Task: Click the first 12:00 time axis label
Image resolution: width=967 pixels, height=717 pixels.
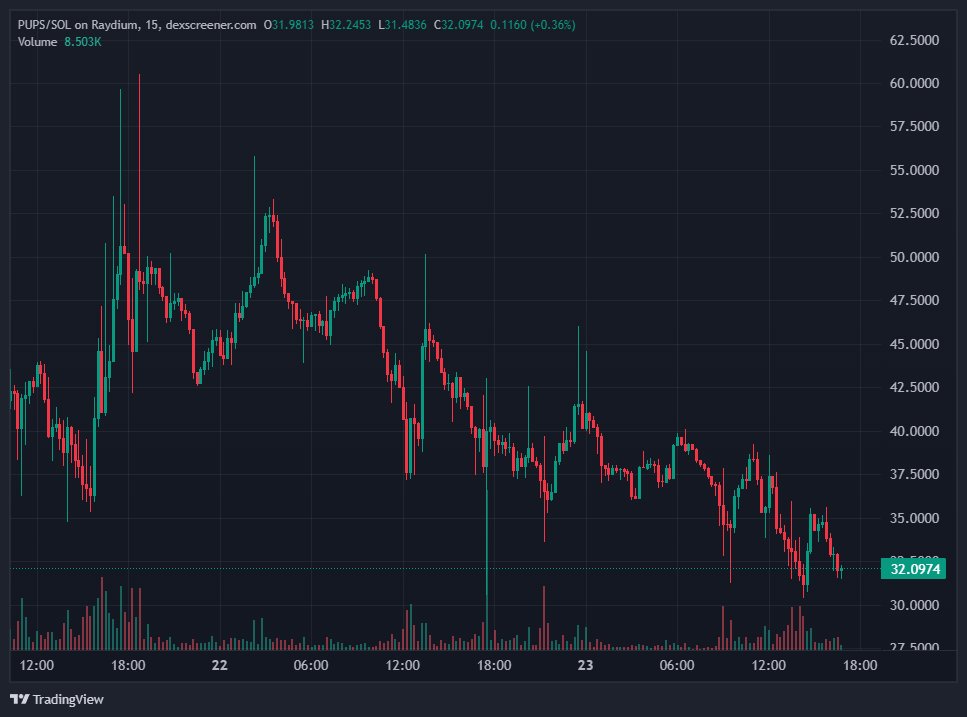Action: (36, 665)
